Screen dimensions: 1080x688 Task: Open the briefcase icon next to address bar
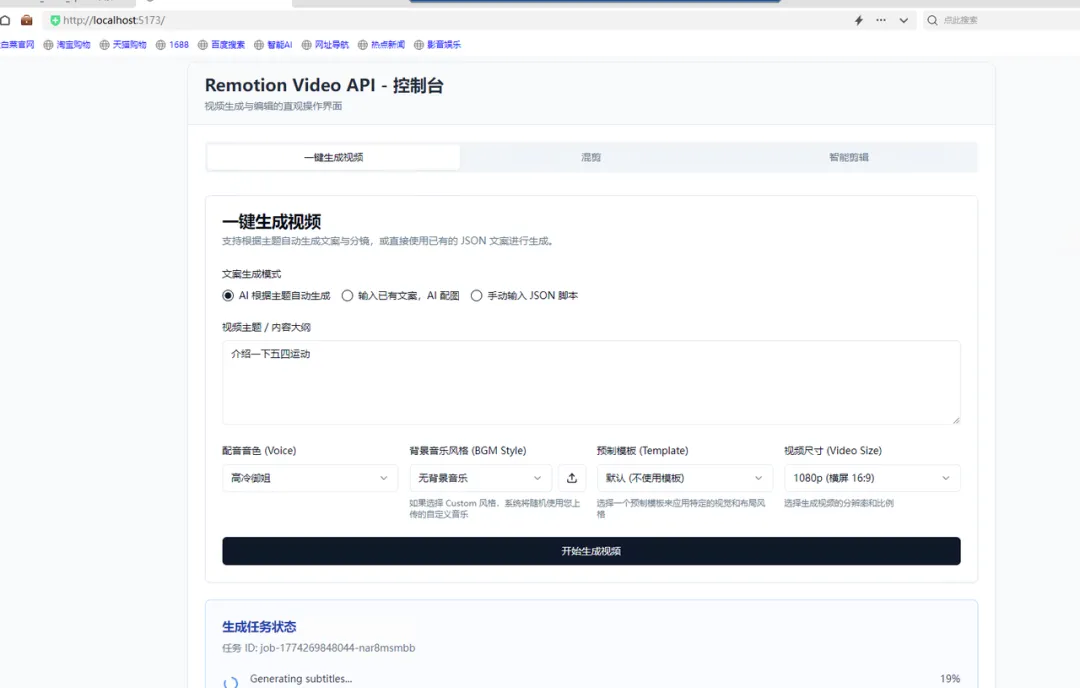(x=27, y=20)
